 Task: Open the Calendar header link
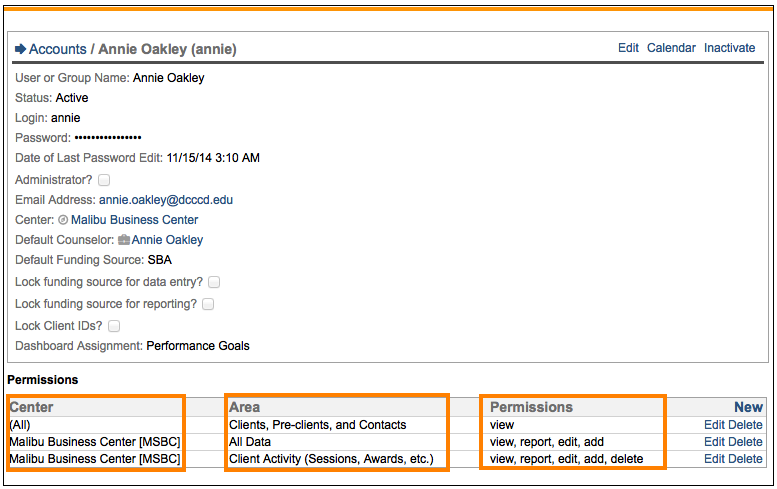pyautogui.click(x=671, y=48)
